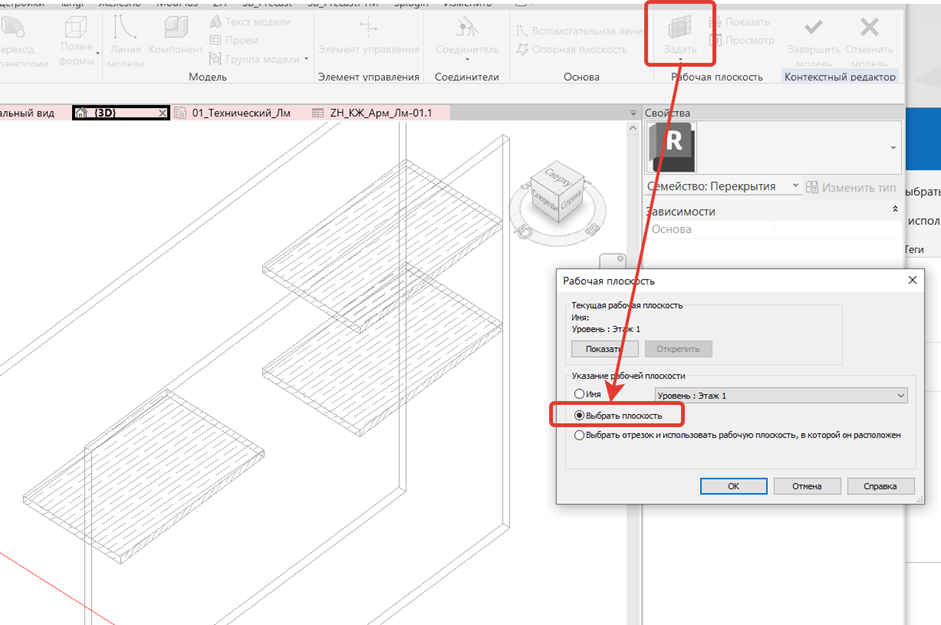Click the Справа face of the ViewCube
The width and height of the screenshot is (941, 625).
pyautogui.click(x=571, y=201)
